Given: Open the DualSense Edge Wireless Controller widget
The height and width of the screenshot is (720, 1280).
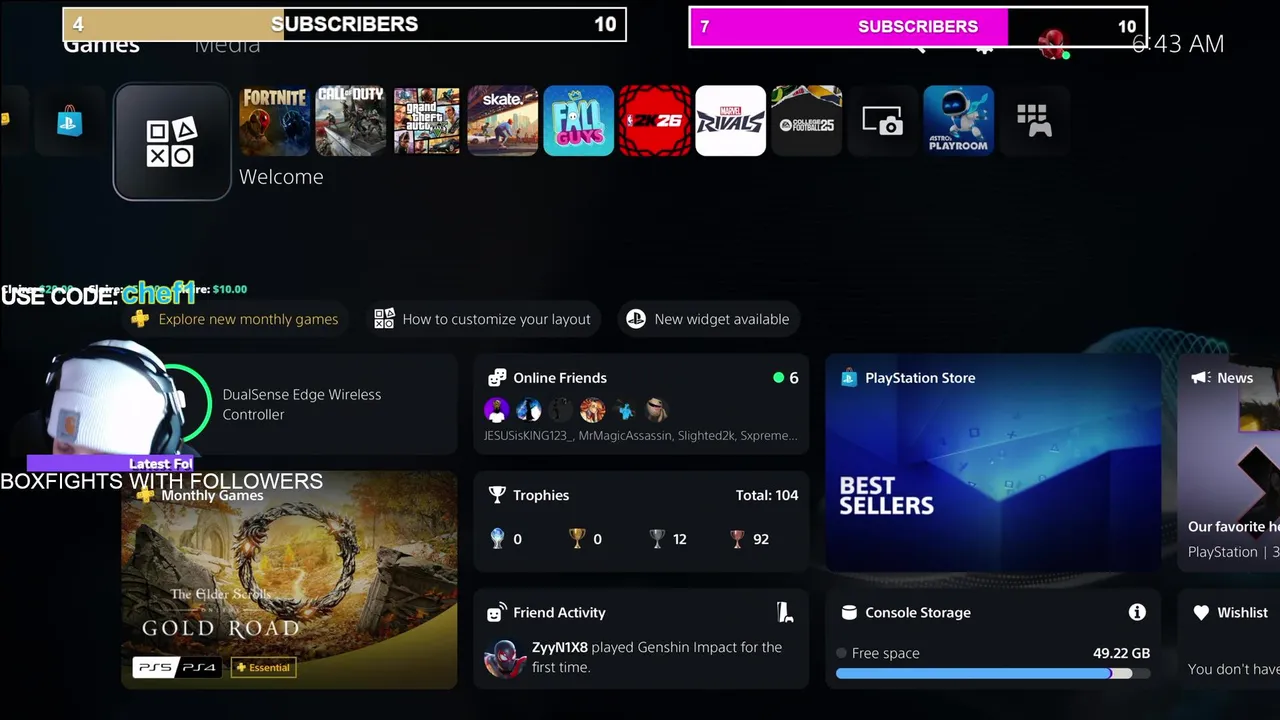Looking at the screenshot, I should click(289, 404).
